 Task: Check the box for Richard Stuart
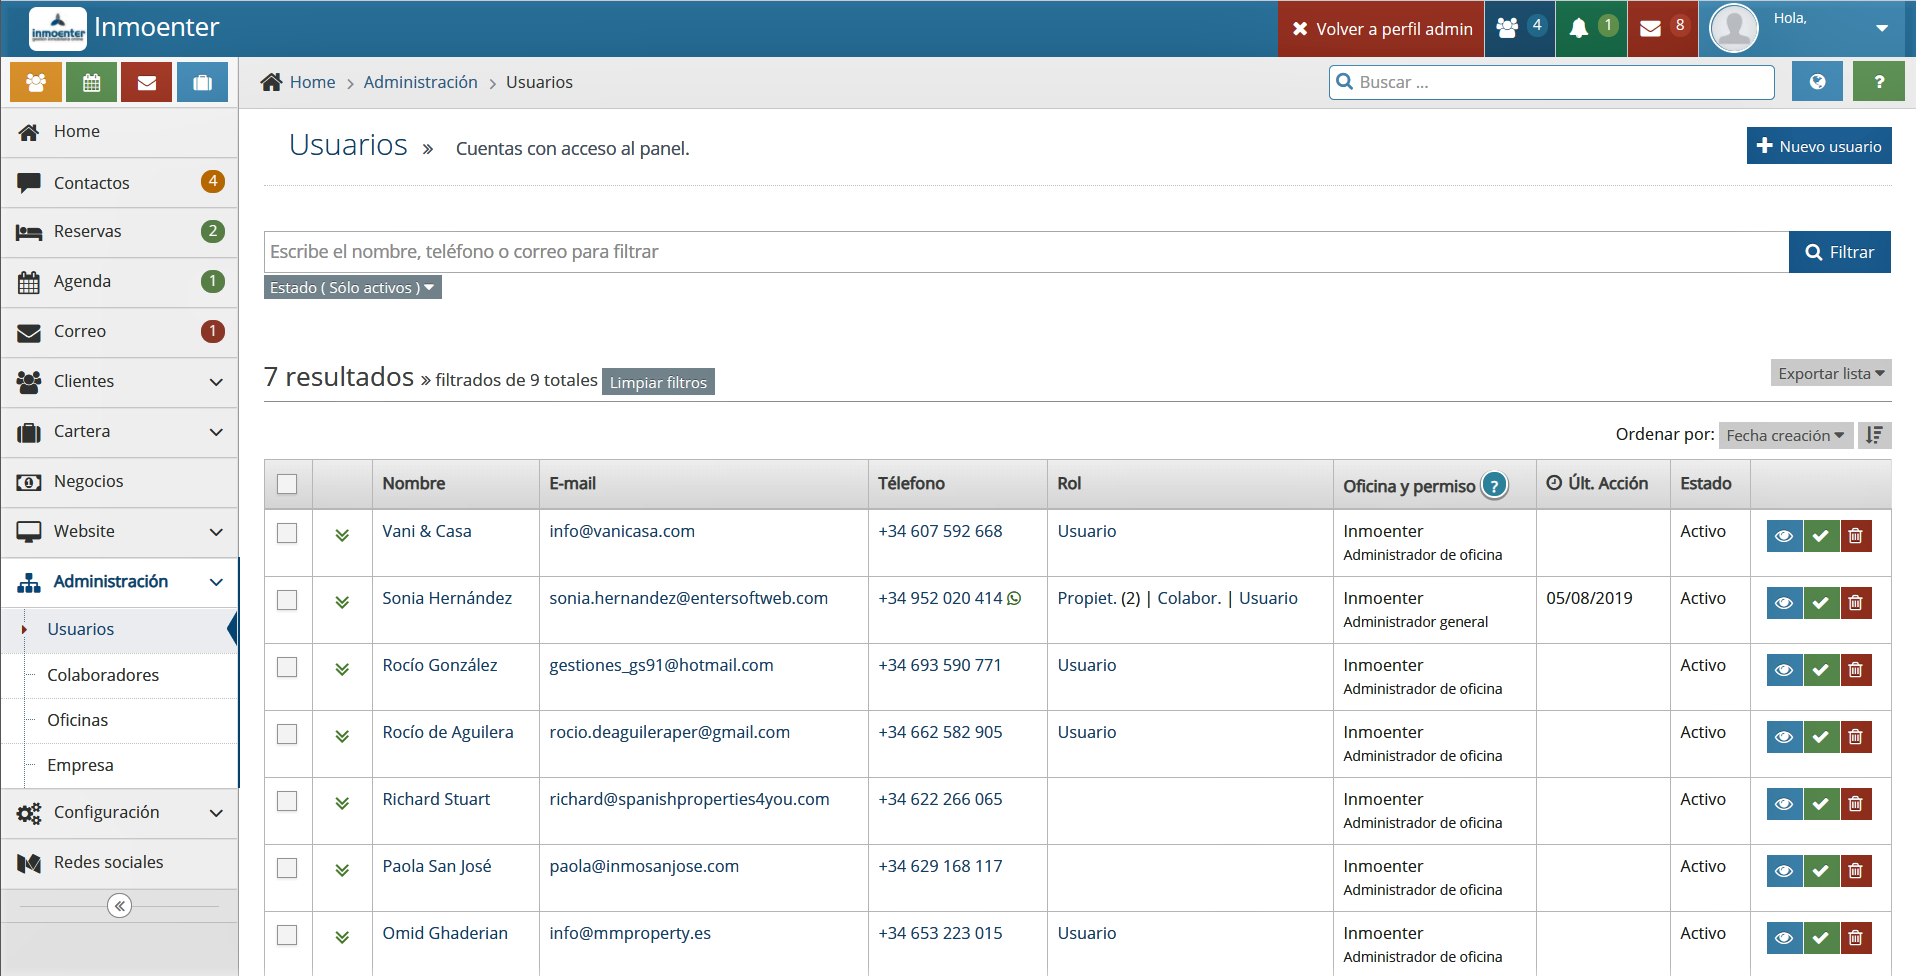287,801
